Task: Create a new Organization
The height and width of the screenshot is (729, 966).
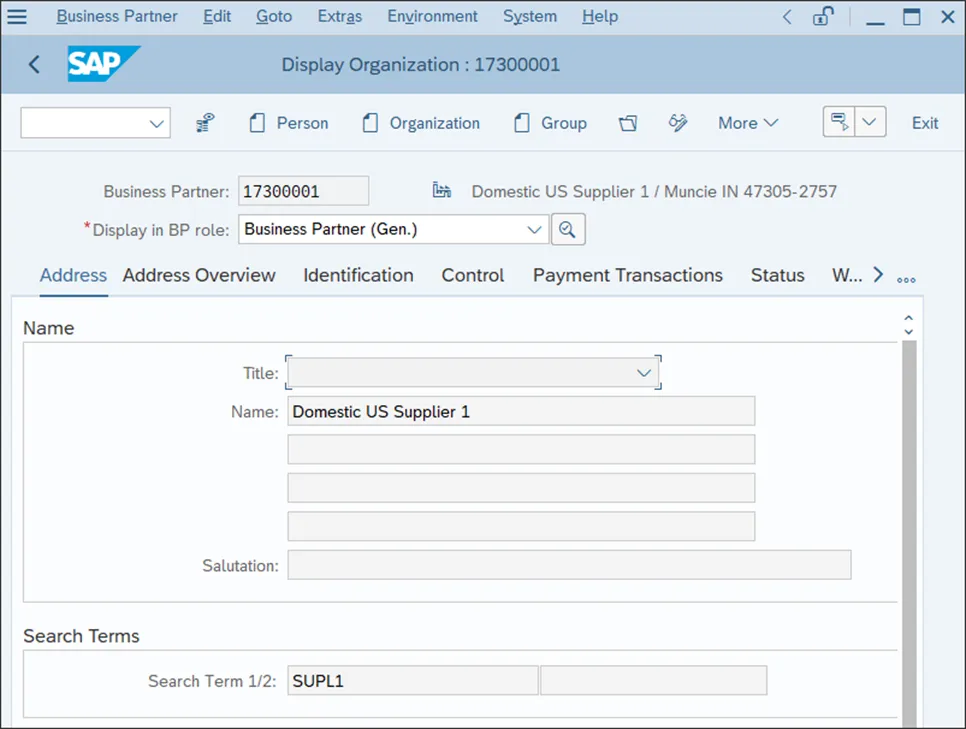Action: [x=421, y=123]
